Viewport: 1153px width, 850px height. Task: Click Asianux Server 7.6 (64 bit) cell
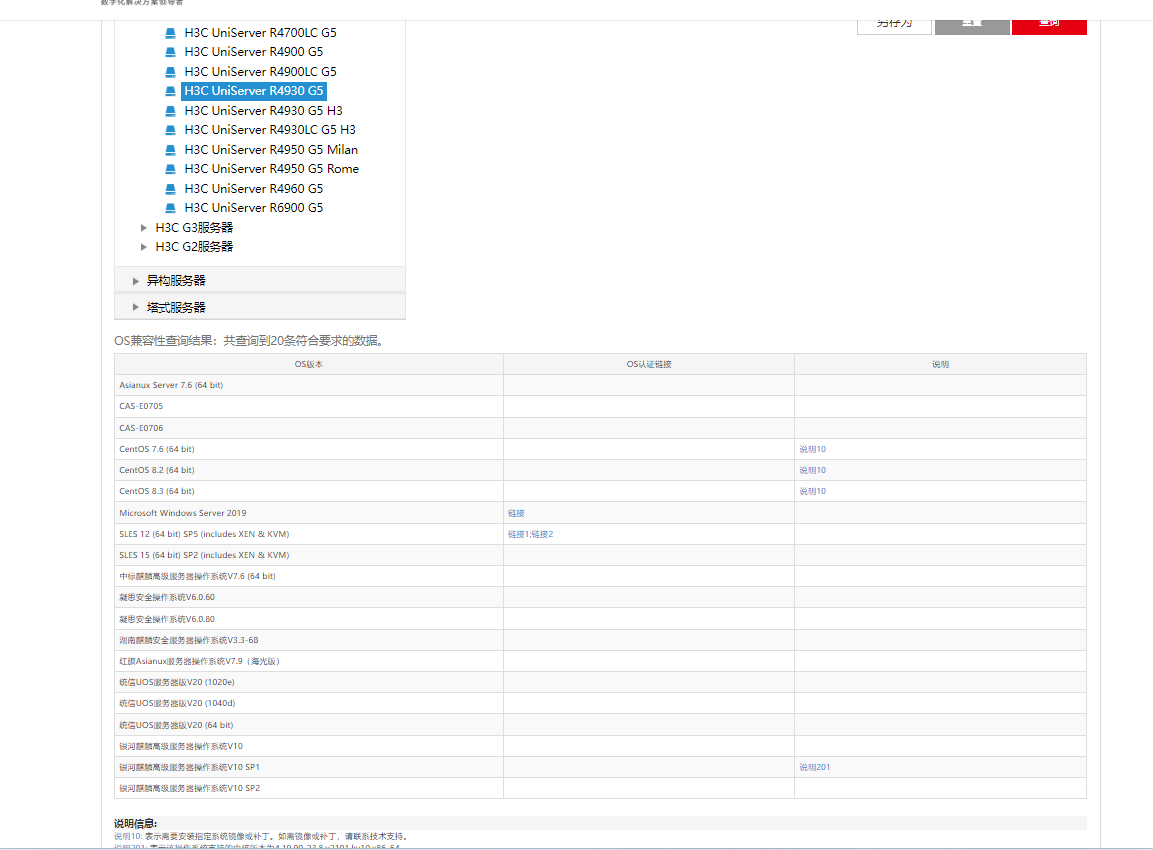pyautogui.click(x=309, y=385)
